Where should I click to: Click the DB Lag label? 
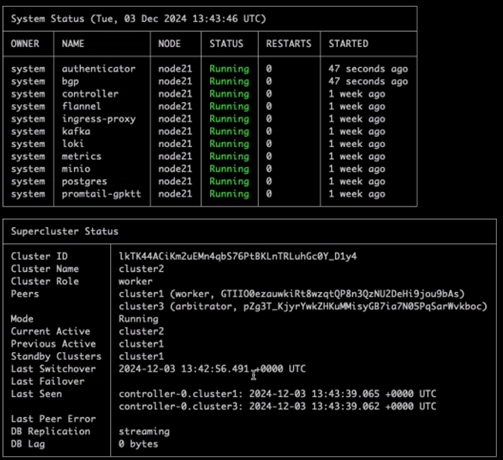coord(28,444)
